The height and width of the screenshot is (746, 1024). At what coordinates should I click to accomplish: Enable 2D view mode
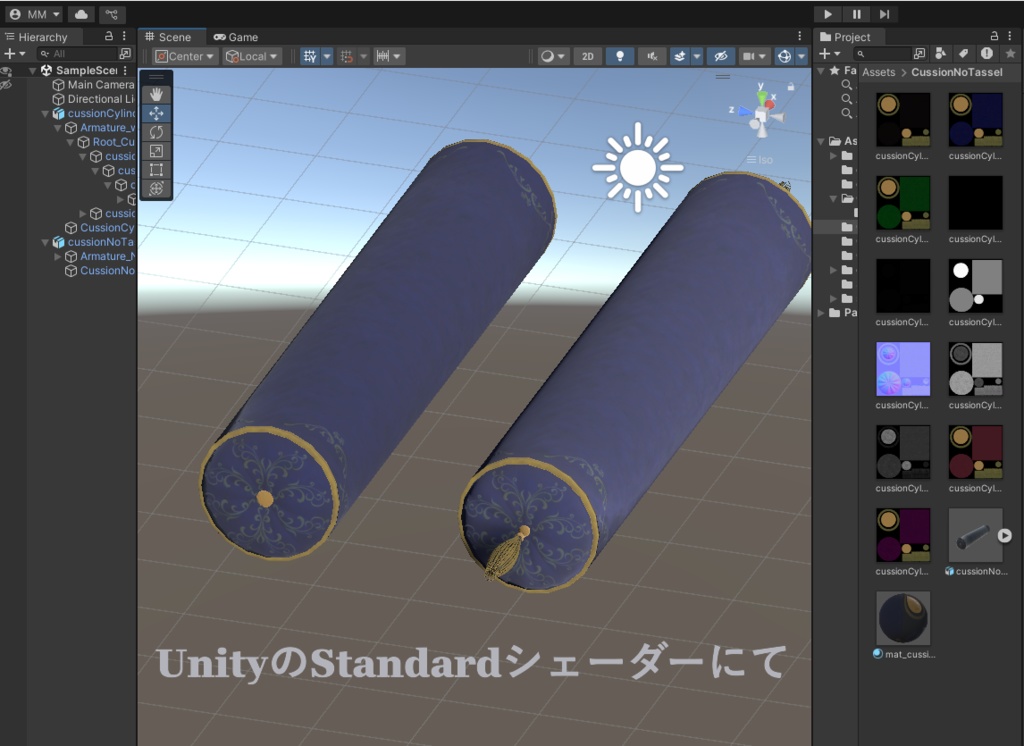click(587, 56)
